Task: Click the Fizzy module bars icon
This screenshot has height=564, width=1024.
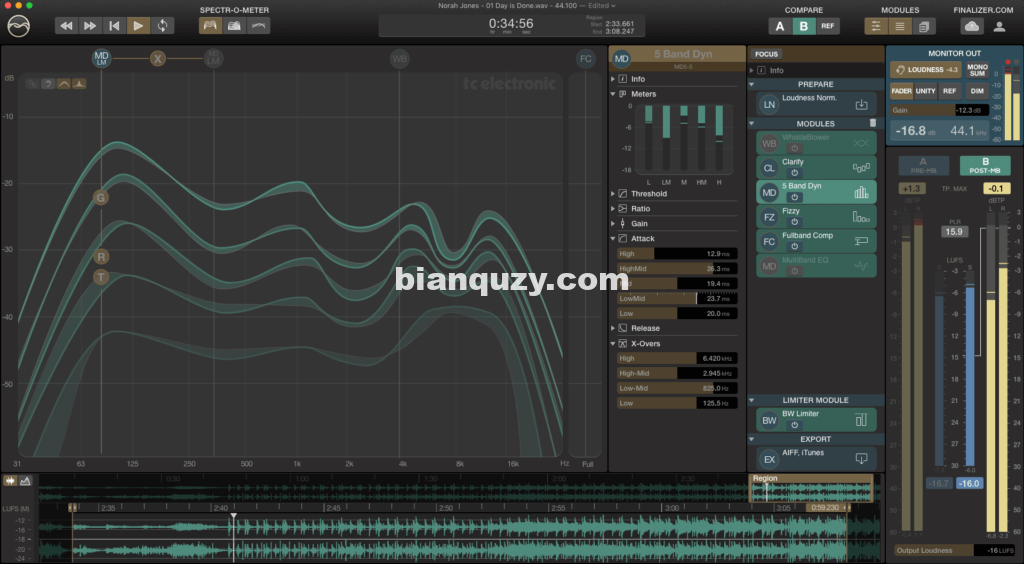Action: click(x=861, y=217)
